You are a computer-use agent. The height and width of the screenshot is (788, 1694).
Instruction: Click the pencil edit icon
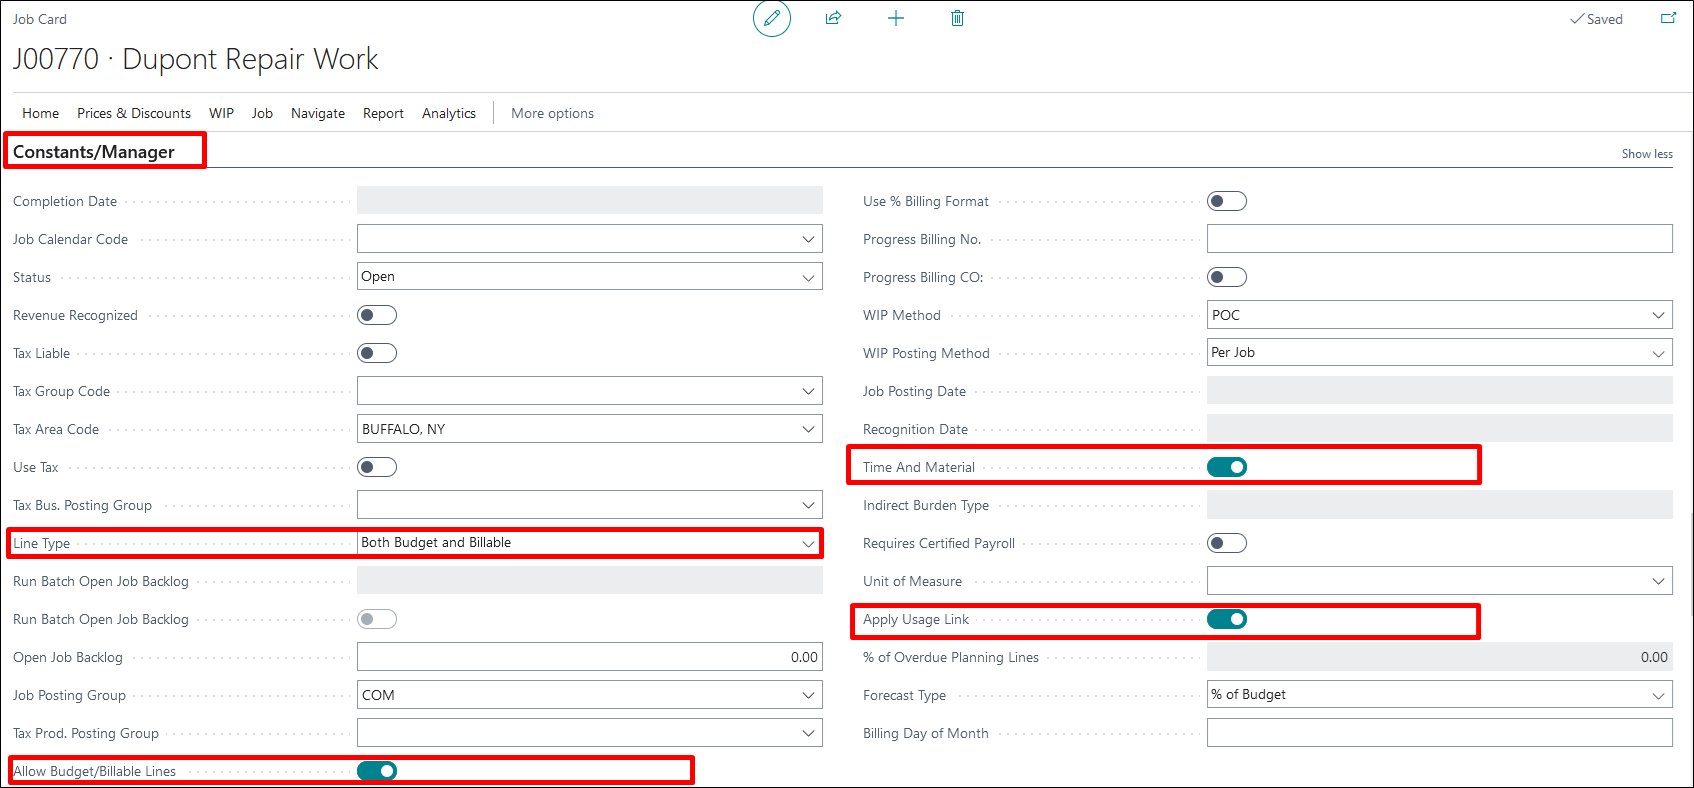click(x=771, y=19)
